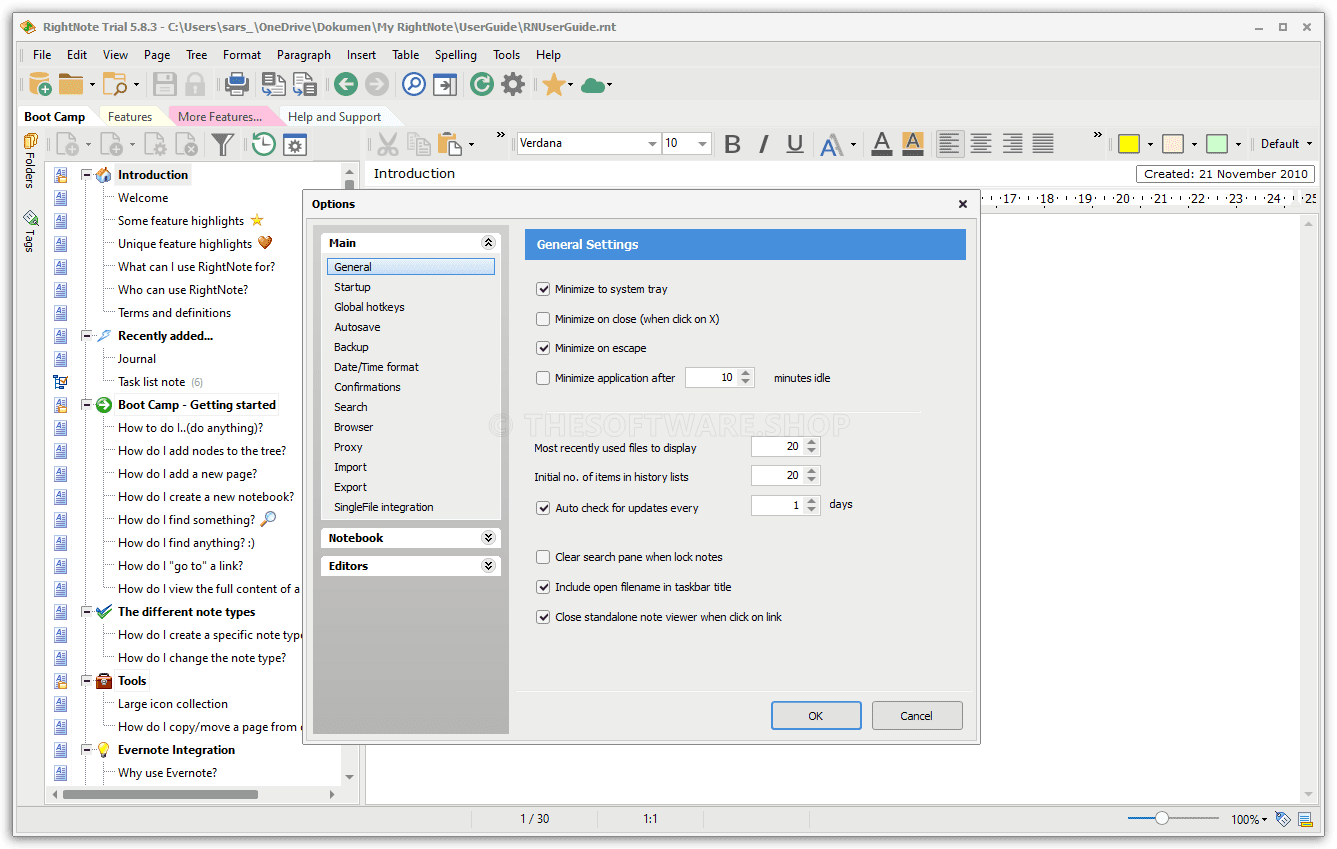Switch to the Help and Support tab
Screen dimensions: 1337x849
334,117
